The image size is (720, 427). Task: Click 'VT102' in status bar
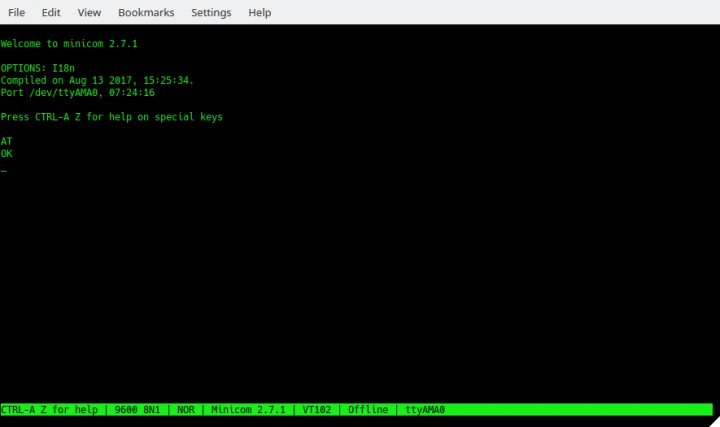coord(316,410)
